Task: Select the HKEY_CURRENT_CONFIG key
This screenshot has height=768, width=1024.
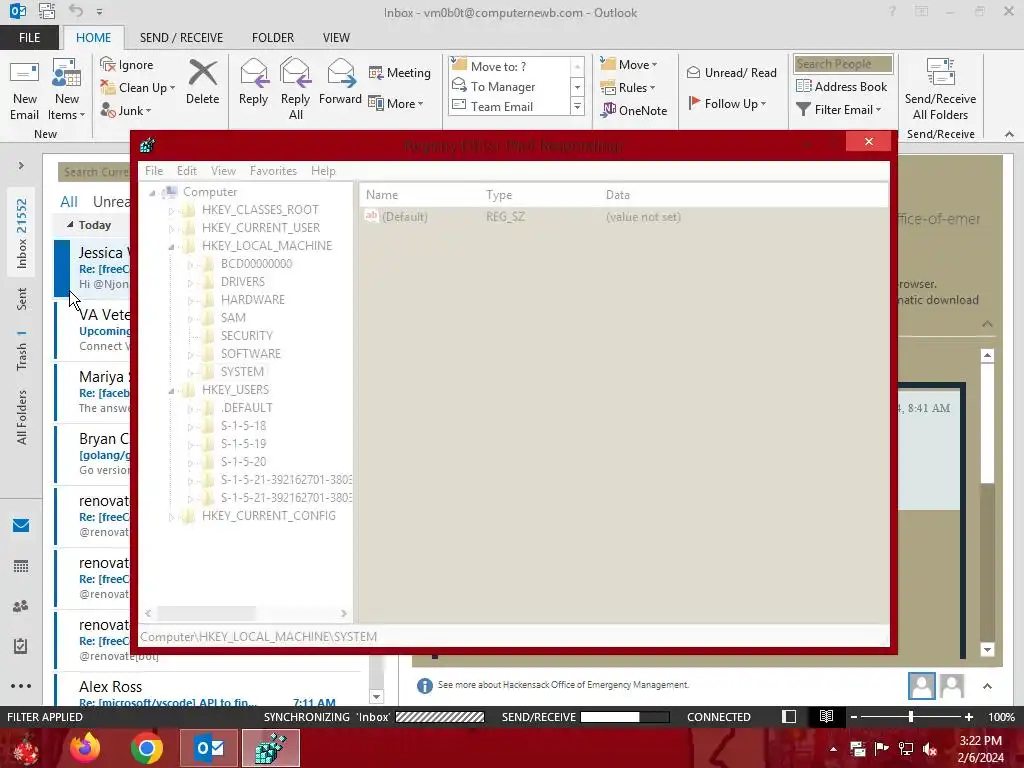Action: (x=268, y=515)
